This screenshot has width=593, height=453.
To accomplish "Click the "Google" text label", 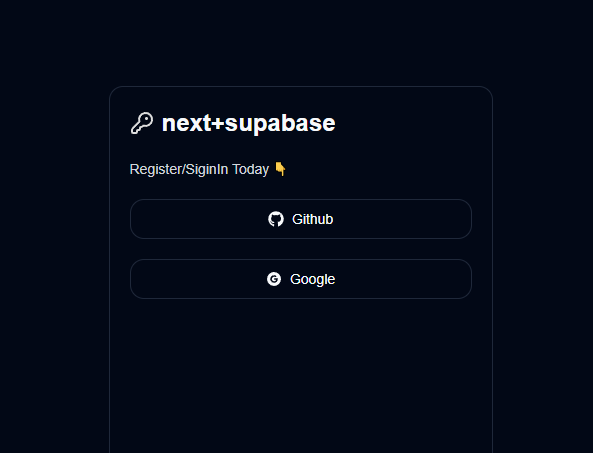I will (312, 279).
